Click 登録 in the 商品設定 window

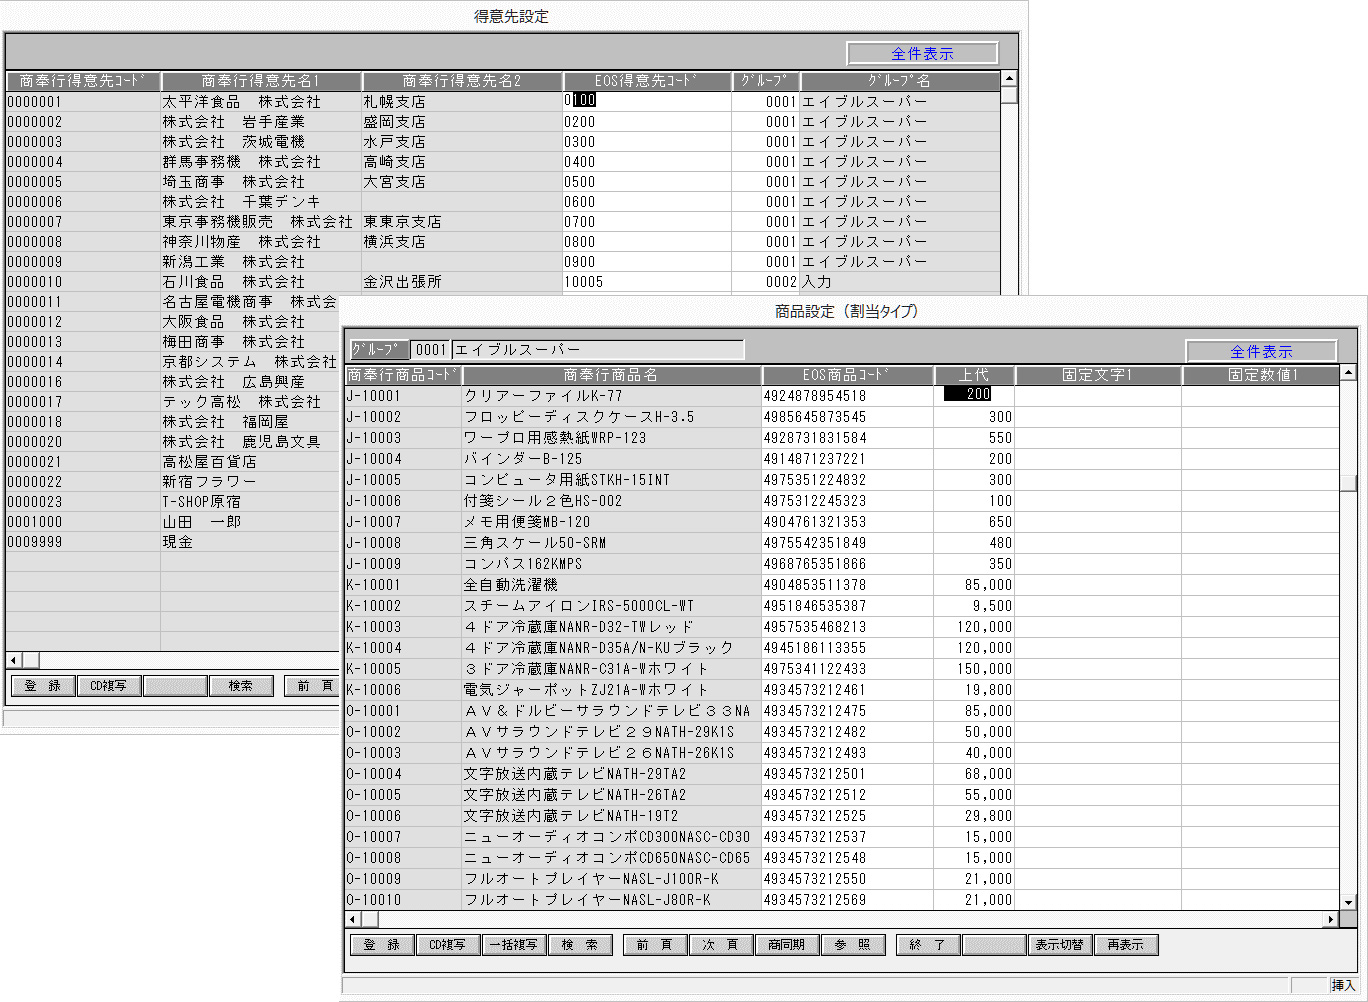(382, 945)
